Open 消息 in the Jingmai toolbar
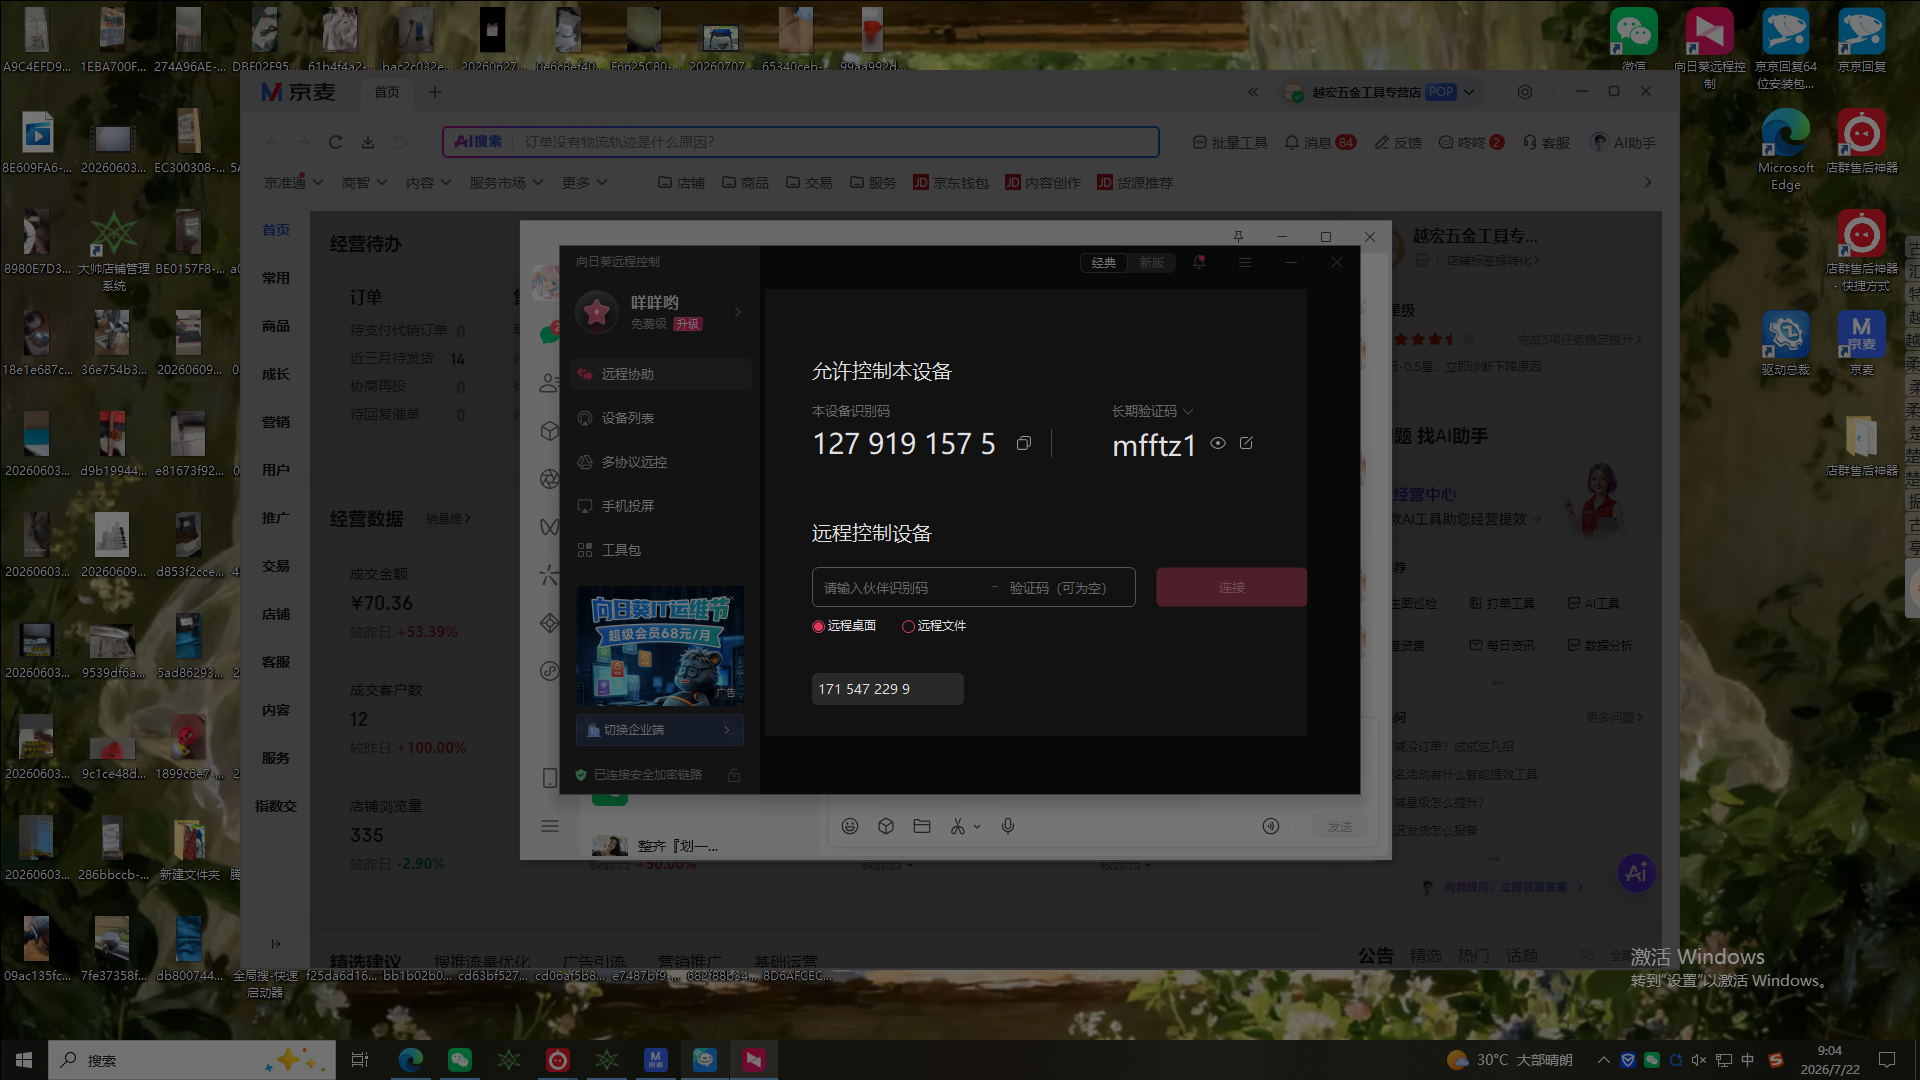This screenshot has width=1920, height=1080. [x=1320, y=143]
